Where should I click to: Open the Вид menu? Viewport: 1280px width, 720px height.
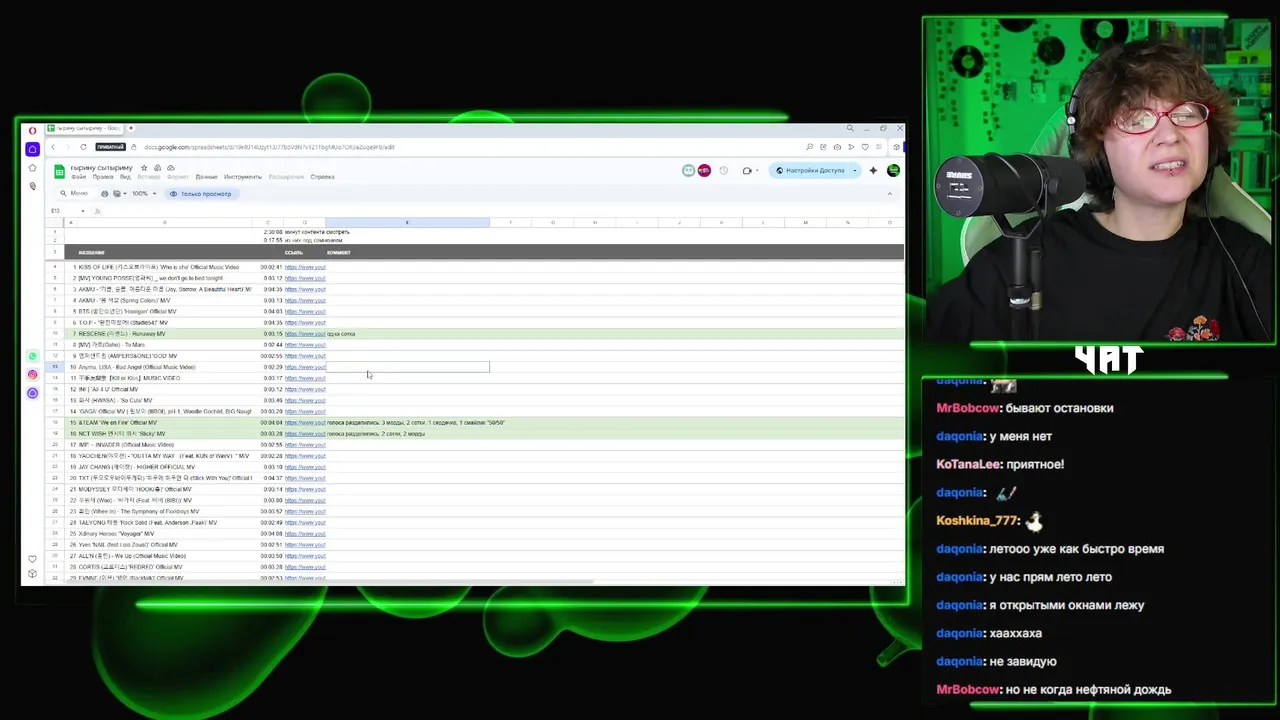(127, 177)
